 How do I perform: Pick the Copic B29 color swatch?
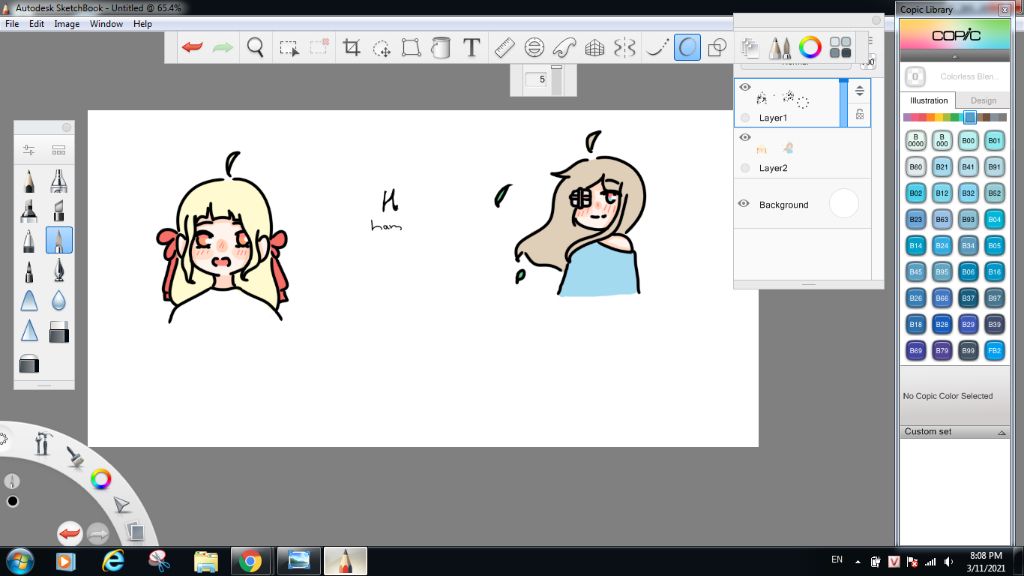[x=968, y=324]
